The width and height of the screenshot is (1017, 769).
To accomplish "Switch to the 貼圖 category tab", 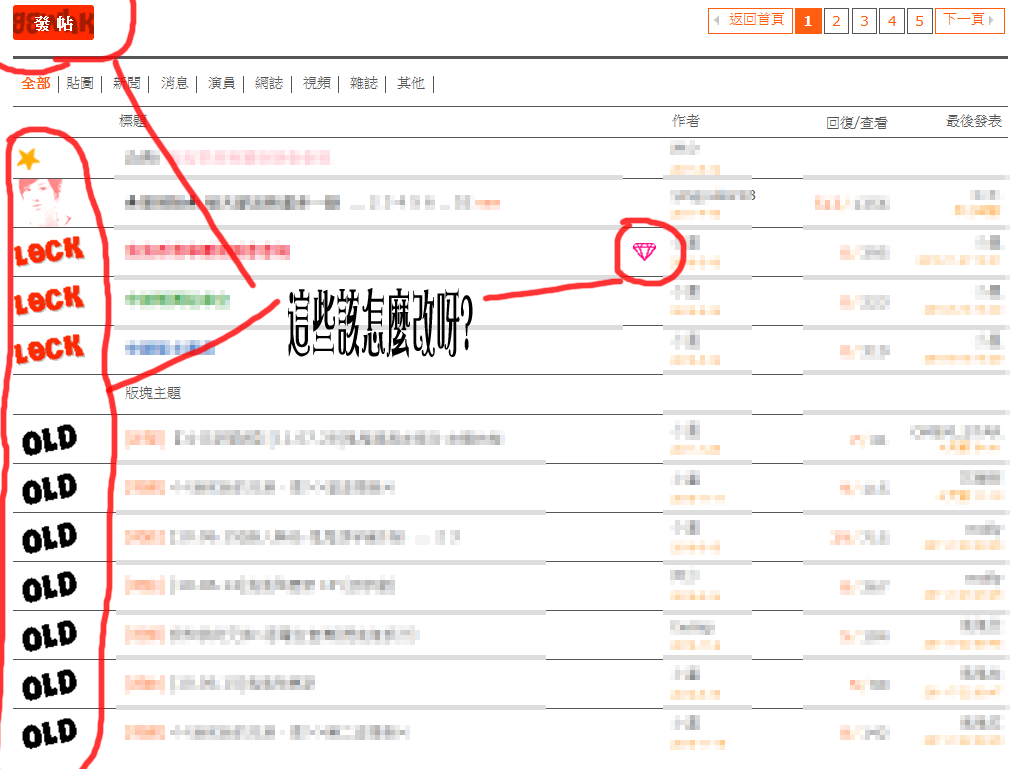I will 80,83.
